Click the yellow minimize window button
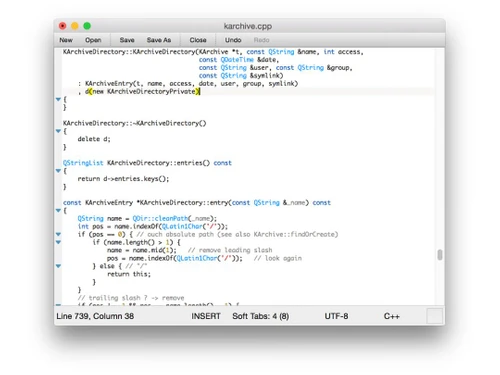The height and width of the screenshot is (375, 500). [x=75, y=26]
